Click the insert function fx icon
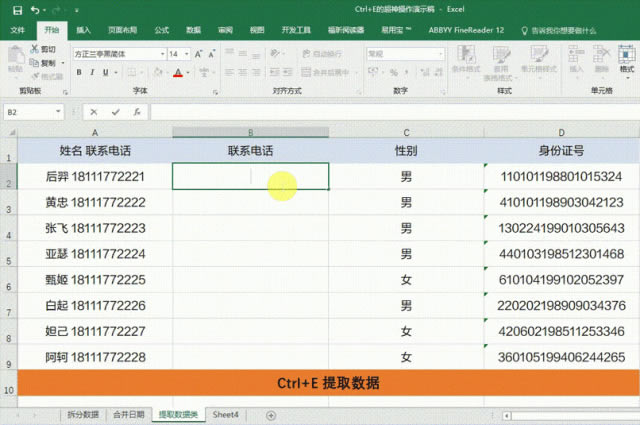The height and width of the screenshot is (425, 640). pyautogui.click(x=137, y=112)
